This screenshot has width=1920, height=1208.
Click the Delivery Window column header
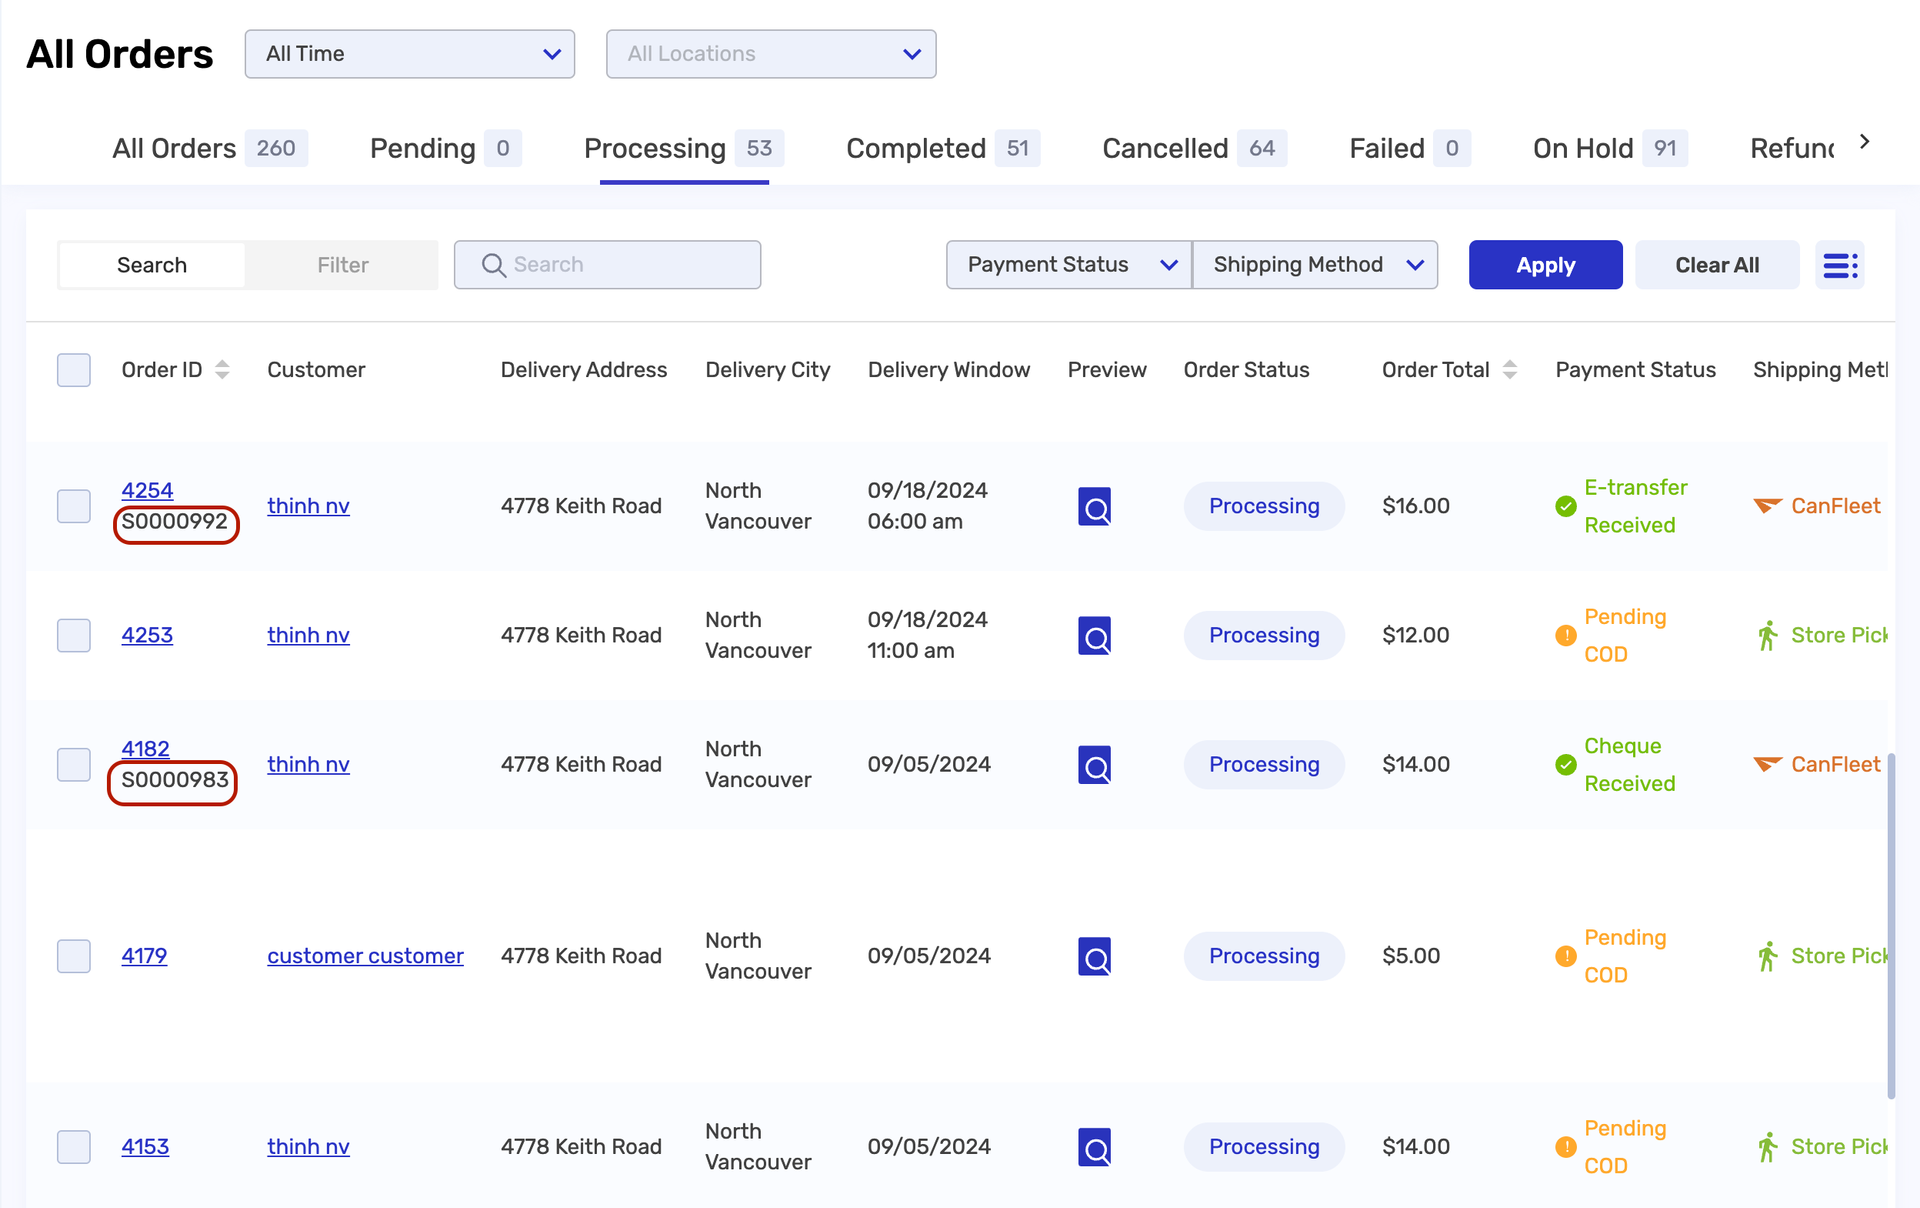tap(949, 370)
